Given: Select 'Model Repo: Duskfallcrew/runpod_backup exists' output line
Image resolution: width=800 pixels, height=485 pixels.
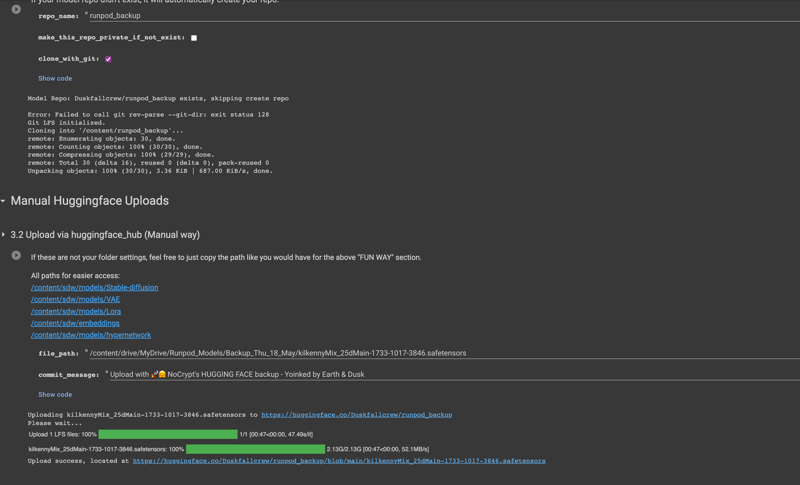Looking at the screenshot, I should coord(158,98).
